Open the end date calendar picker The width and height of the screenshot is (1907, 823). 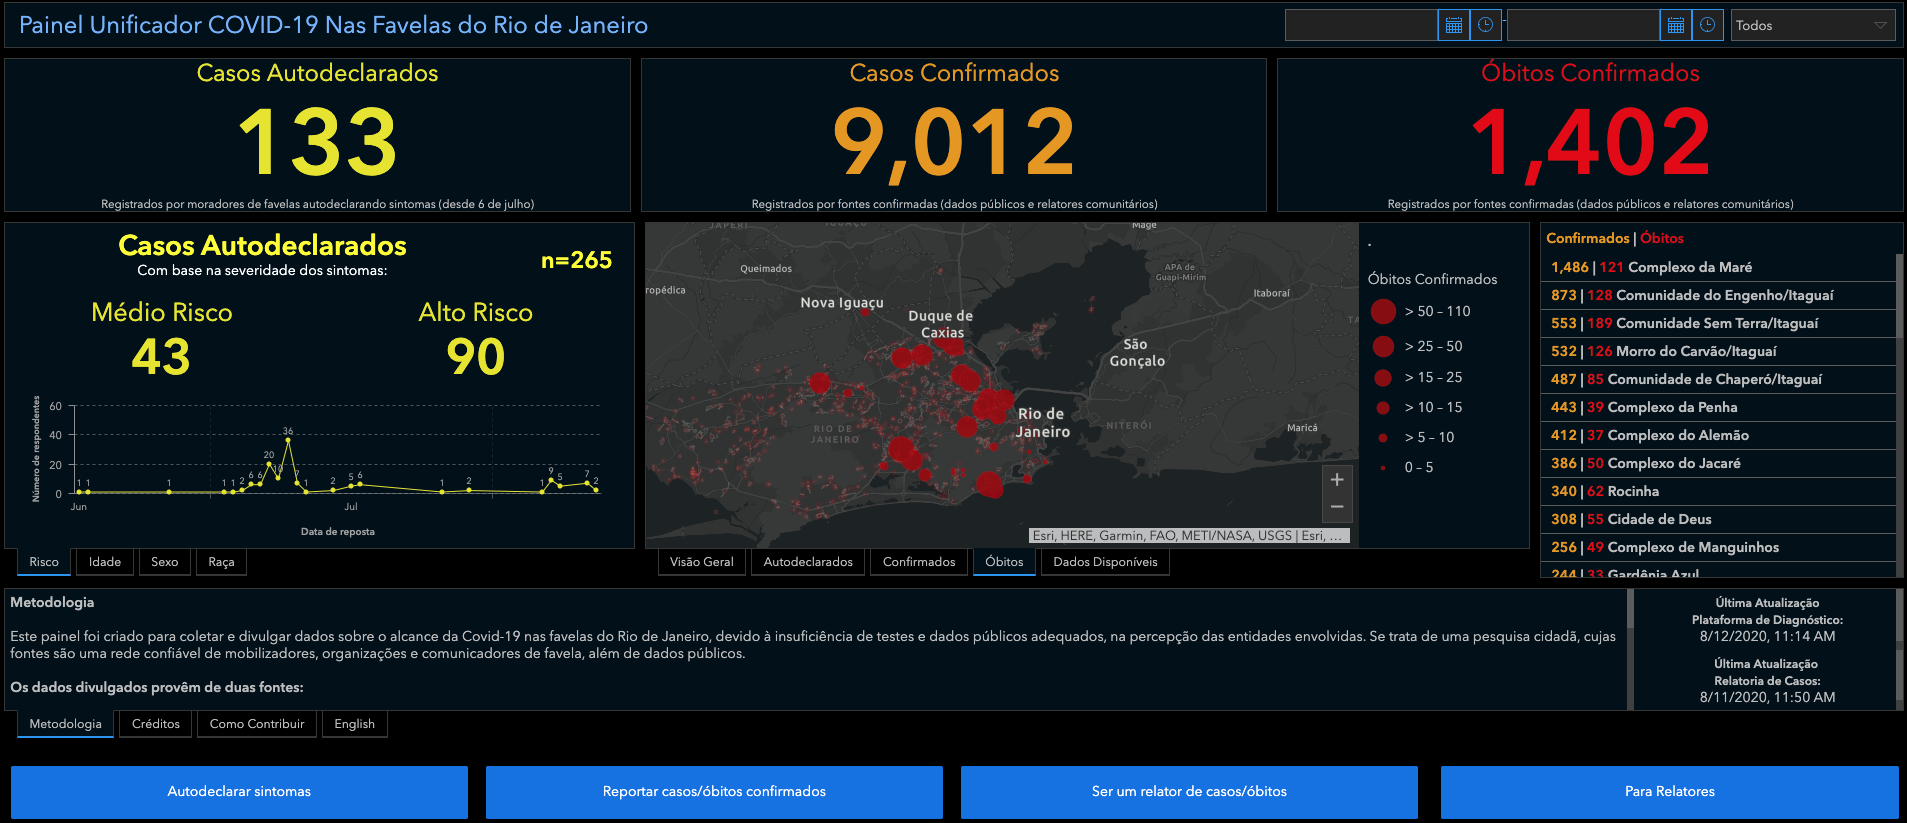(x=1675, y=25)
